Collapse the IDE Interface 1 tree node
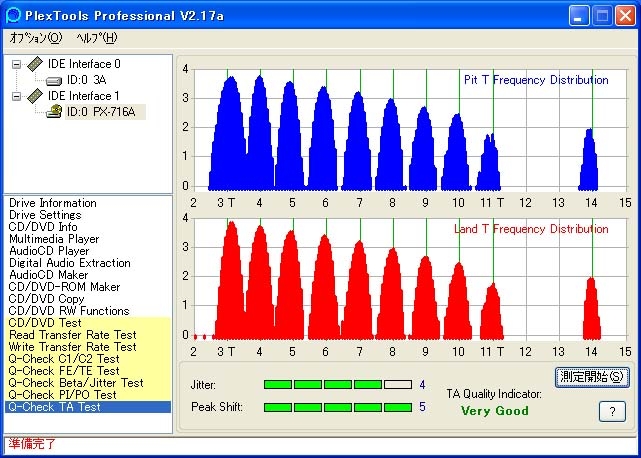Screen dimensions: 641x458 coord(16,96)
